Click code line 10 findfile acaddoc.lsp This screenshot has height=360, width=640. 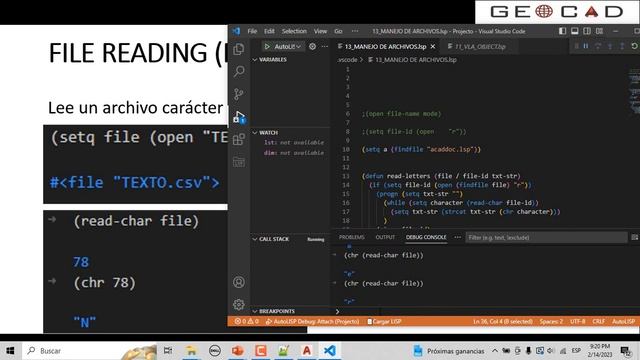(x=421, y=149)
